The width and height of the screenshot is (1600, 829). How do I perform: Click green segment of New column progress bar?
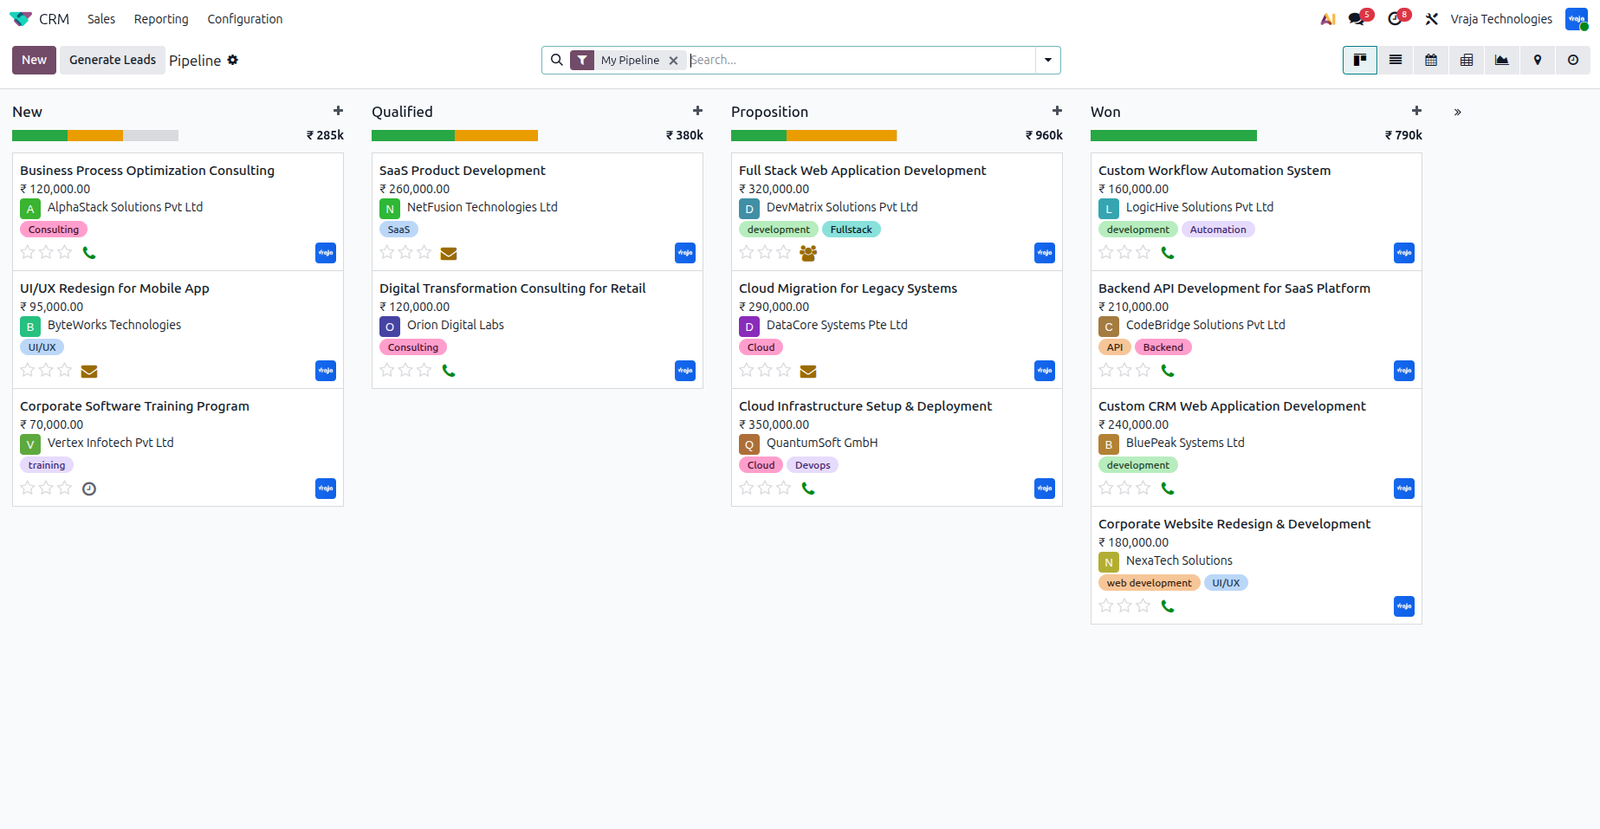click(x=40, y=135)
